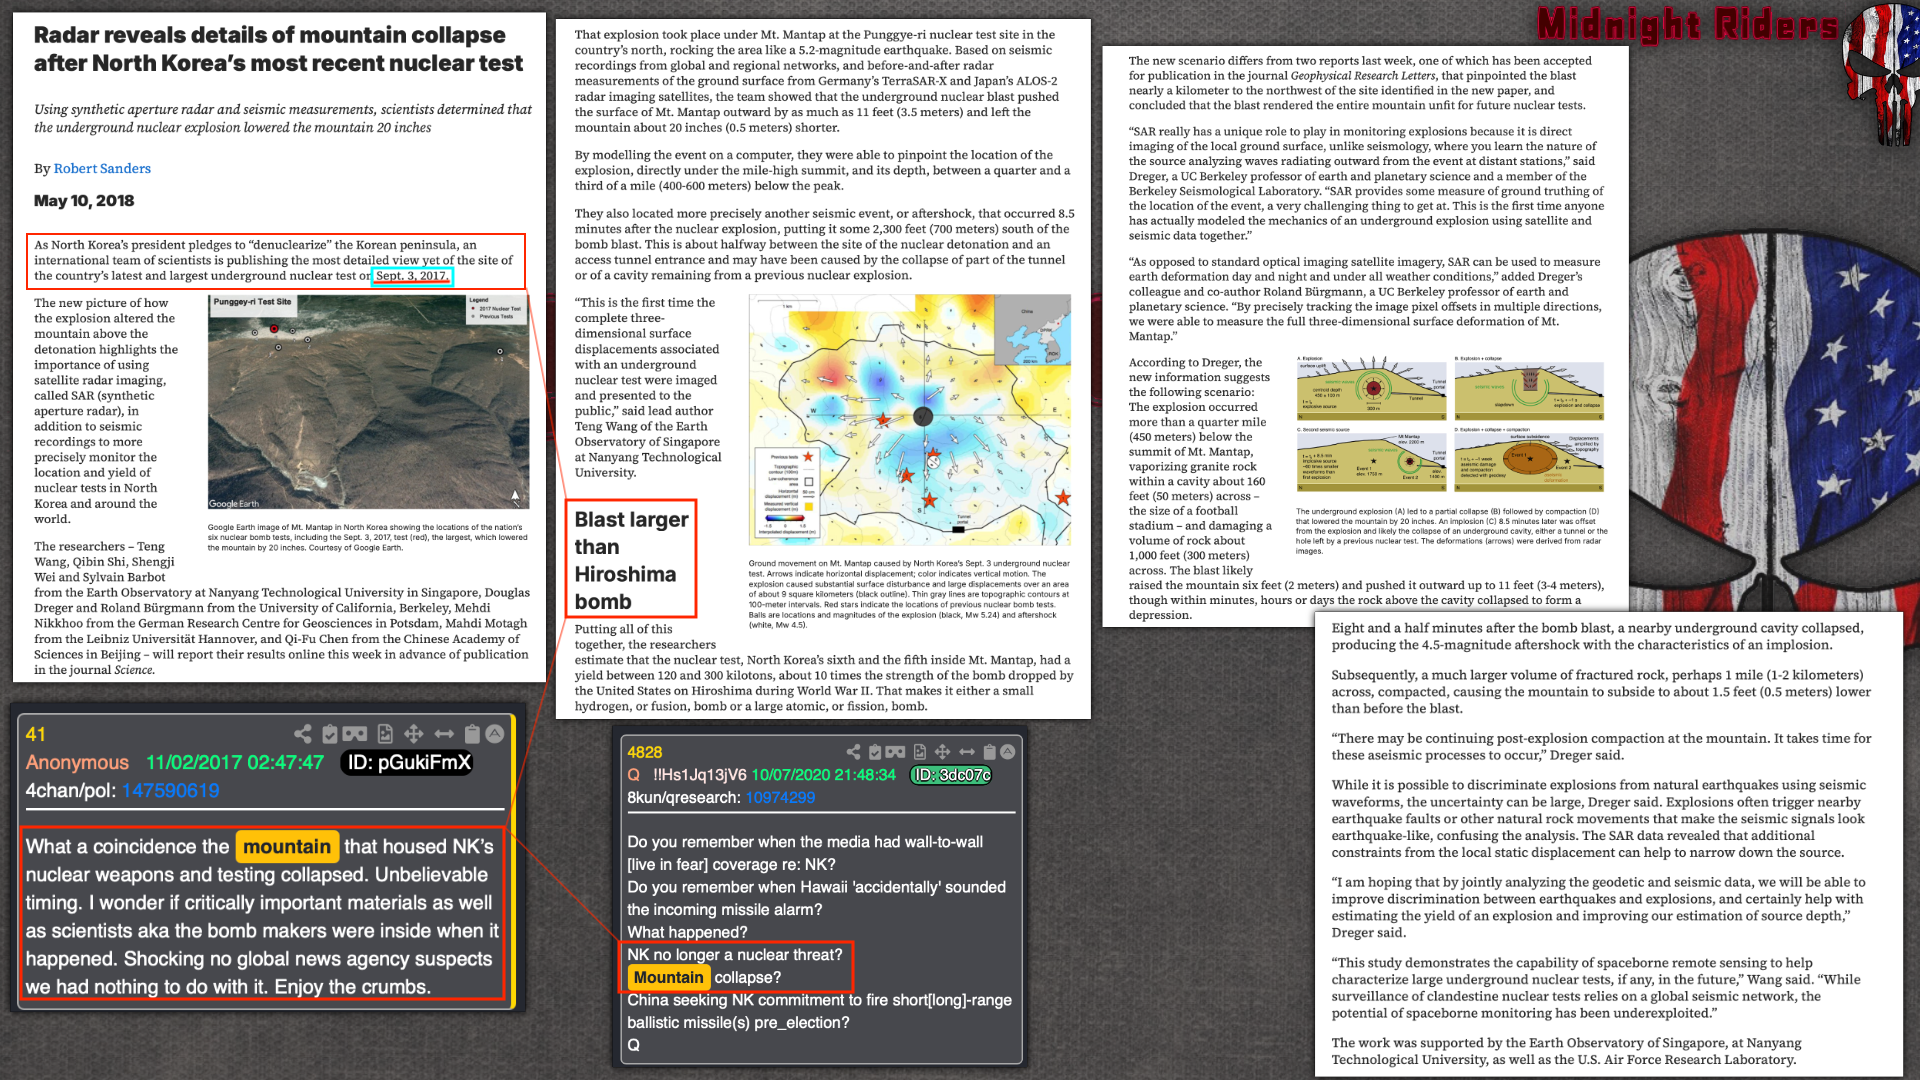Viewport: 1920px width, 1080px height.
Task: Click the 'Anonymous' poster name
Action: coord(77,763)
